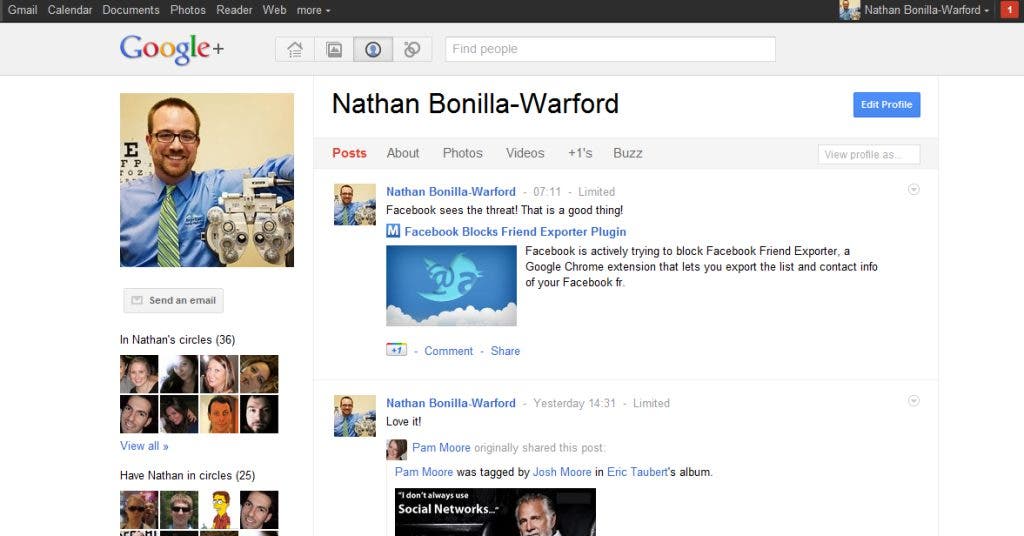Click the post author avatar on the 07:11 post
1024x536 pixels.
pos(355,204)
